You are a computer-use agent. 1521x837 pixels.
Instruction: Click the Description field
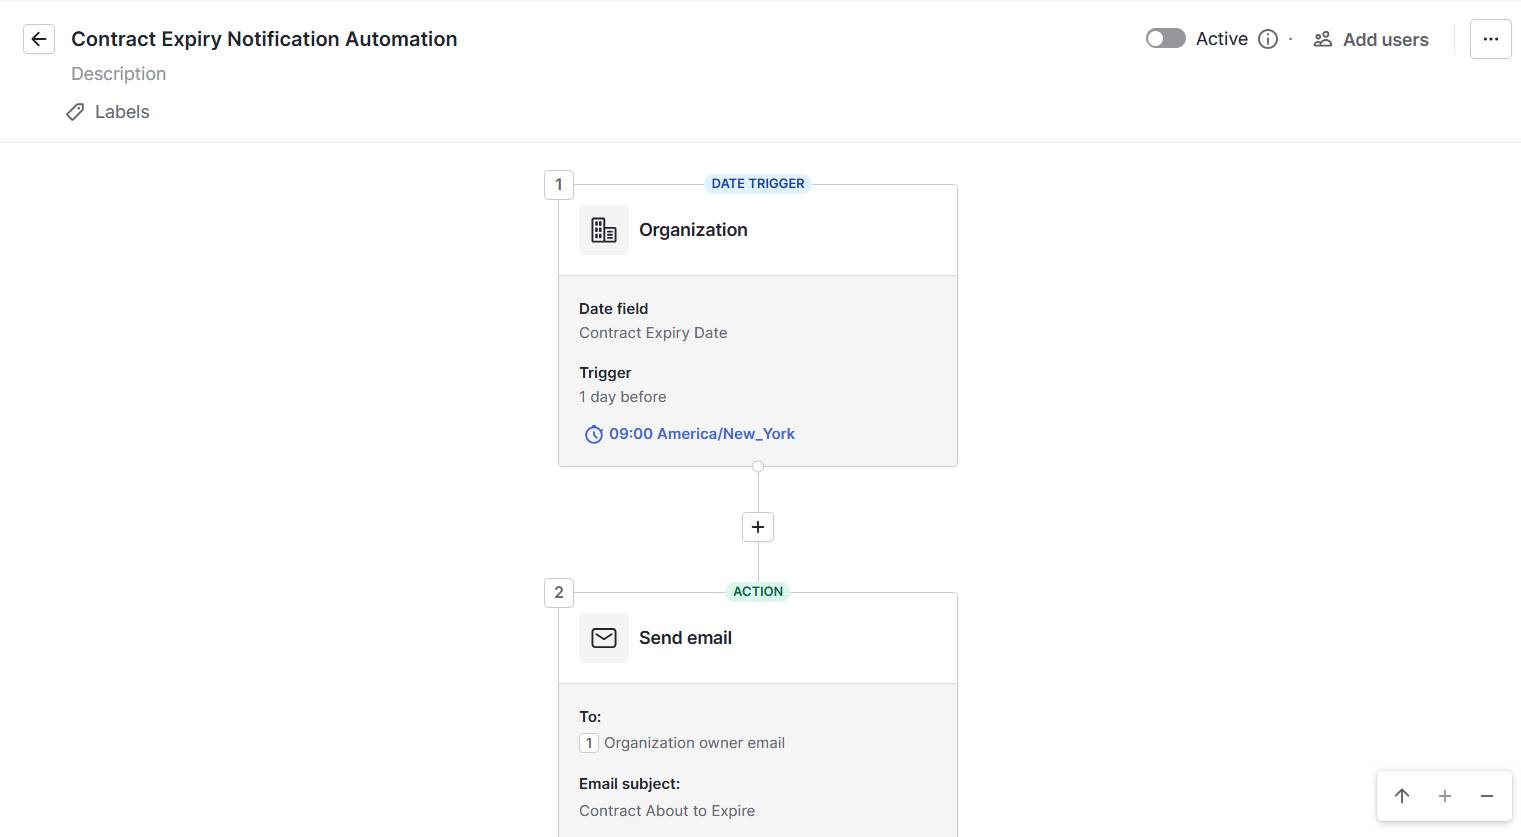pyautogui.click(x=118, y=74)
